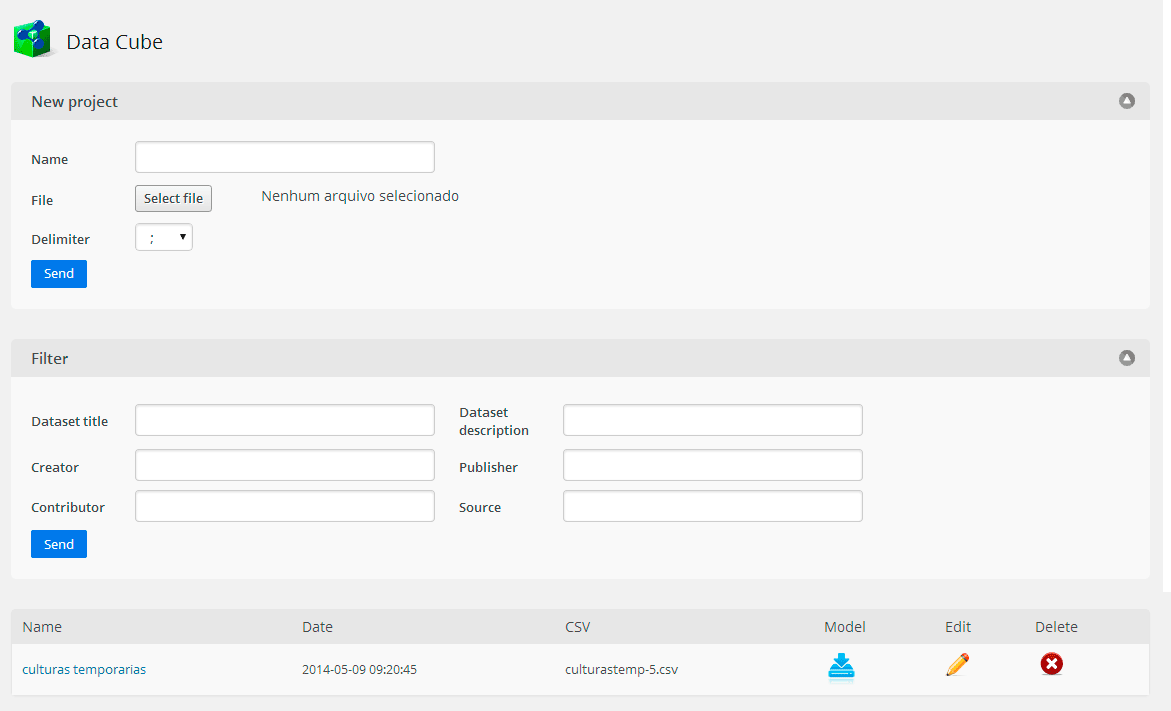Focus the Creator filter field
This screenshot has height=711, width=1171.
(x=285, y=465)
